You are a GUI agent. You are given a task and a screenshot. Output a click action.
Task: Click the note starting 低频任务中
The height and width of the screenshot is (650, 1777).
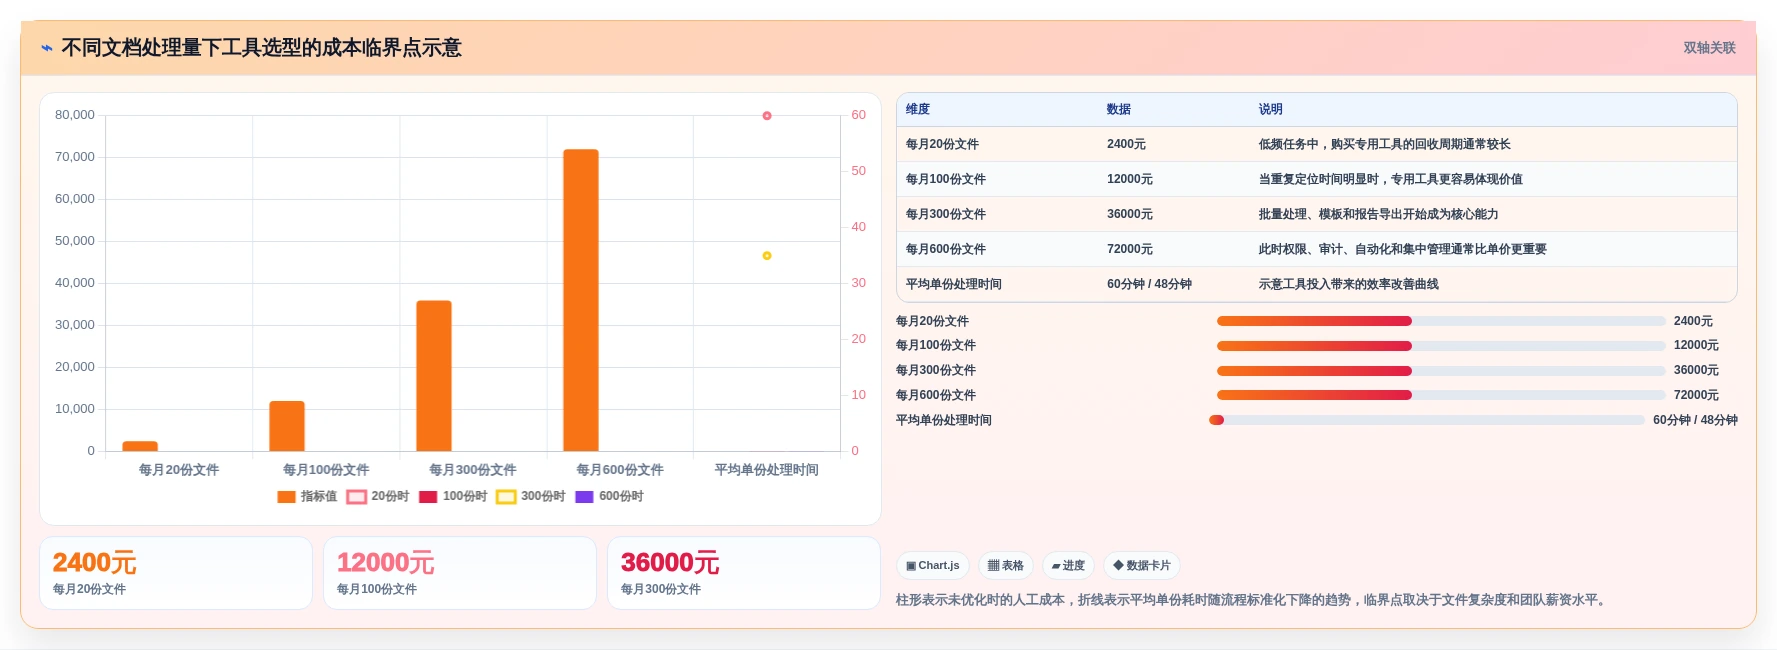[1385, 144]
